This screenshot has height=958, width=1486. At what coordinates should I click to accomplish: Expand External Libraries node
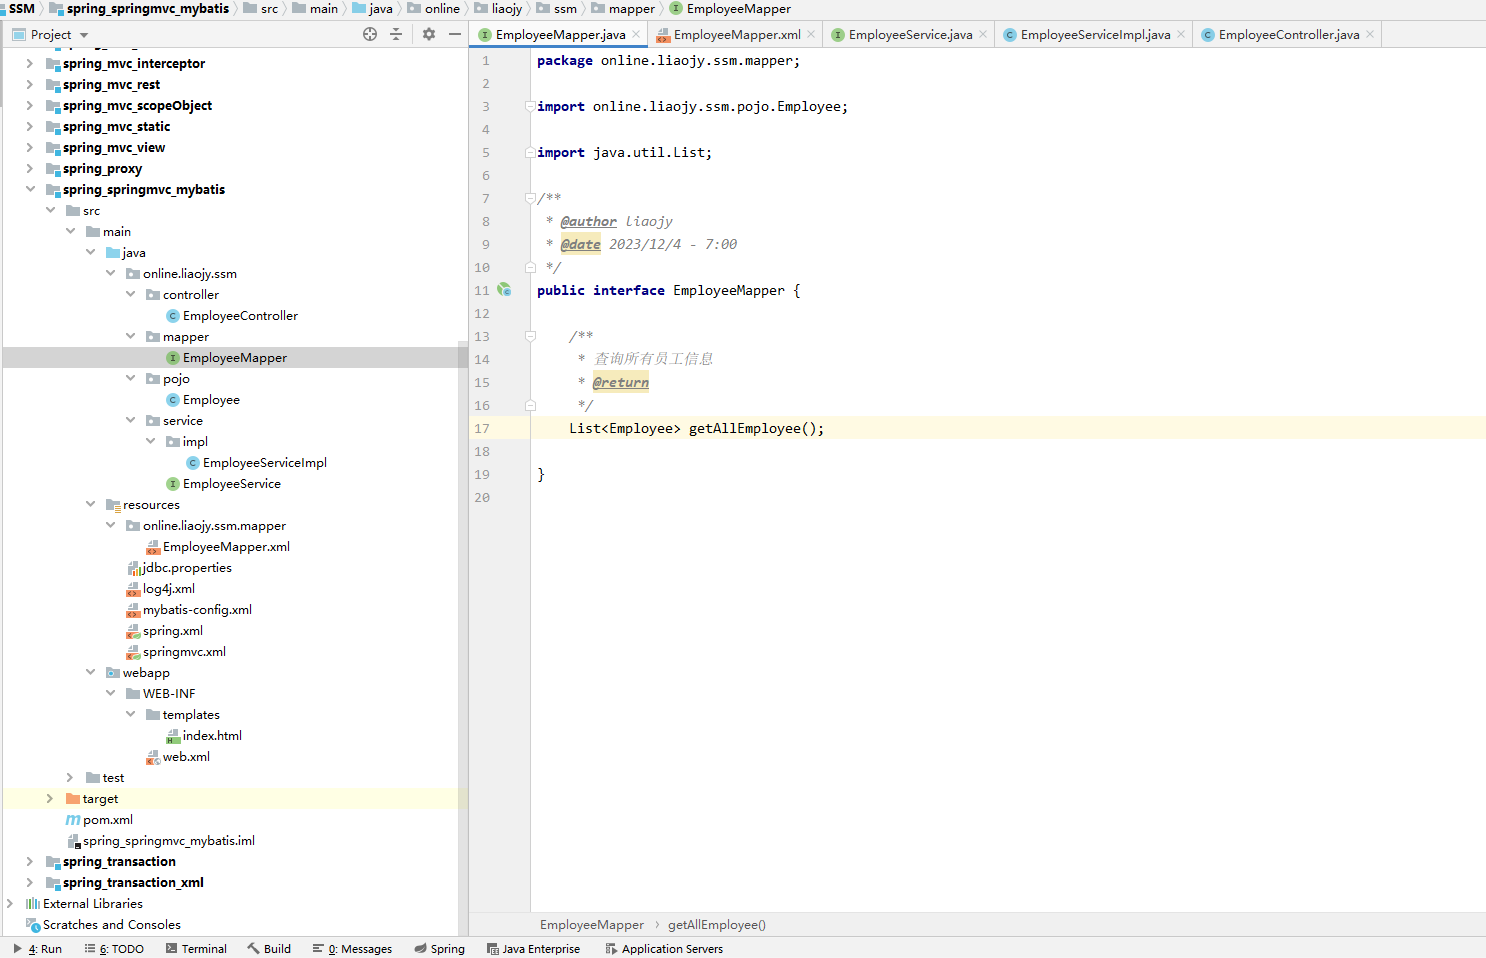[x=10, y=903]
